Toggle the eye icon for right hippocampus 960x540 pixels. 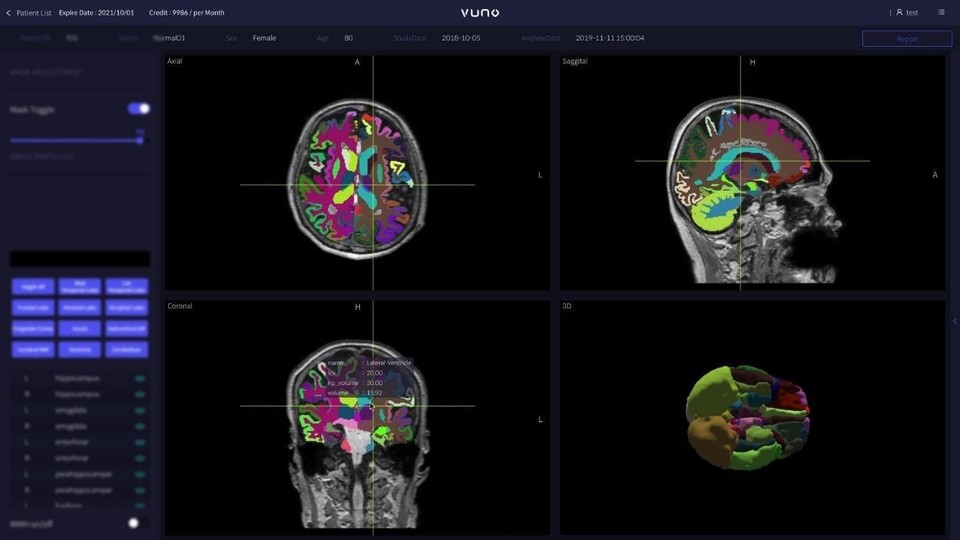139,395
